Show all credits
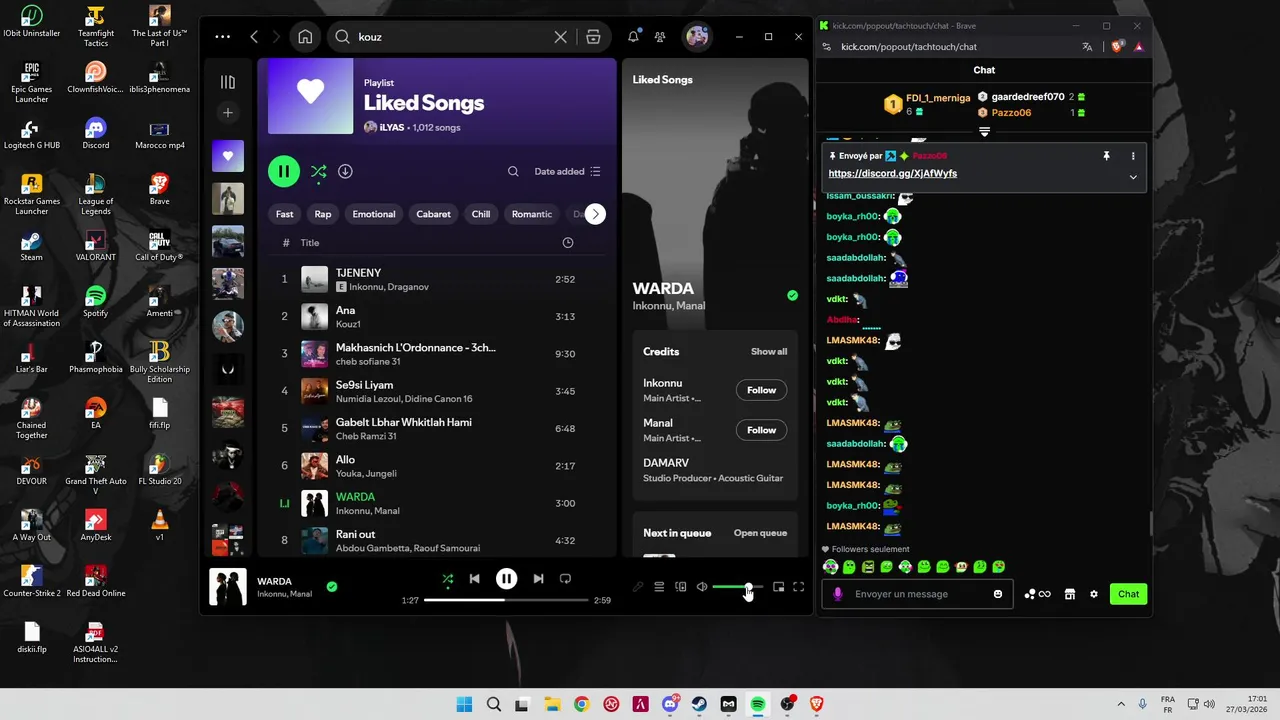 (769, 352)
